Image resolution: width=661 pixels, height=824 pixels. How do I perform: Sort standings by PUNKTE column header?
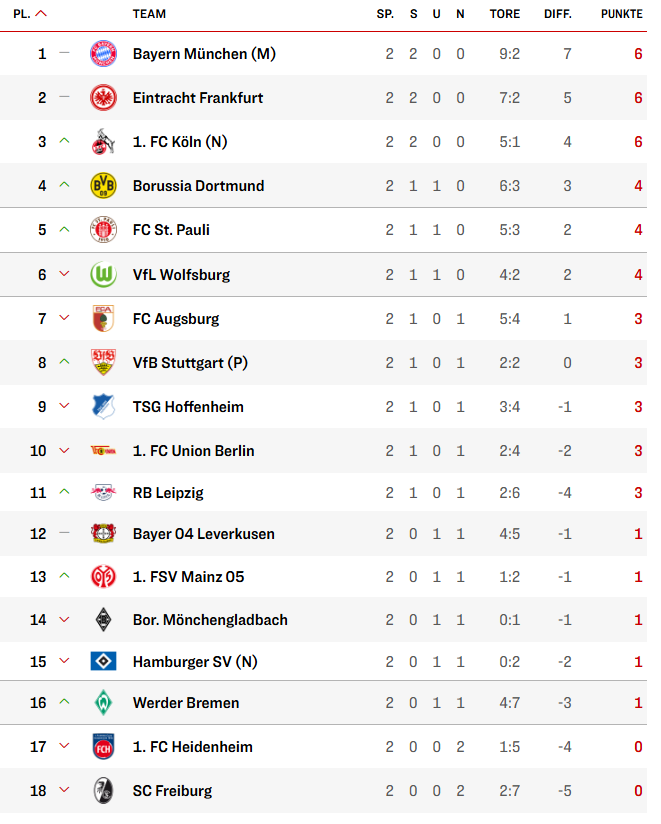point(622,14)
